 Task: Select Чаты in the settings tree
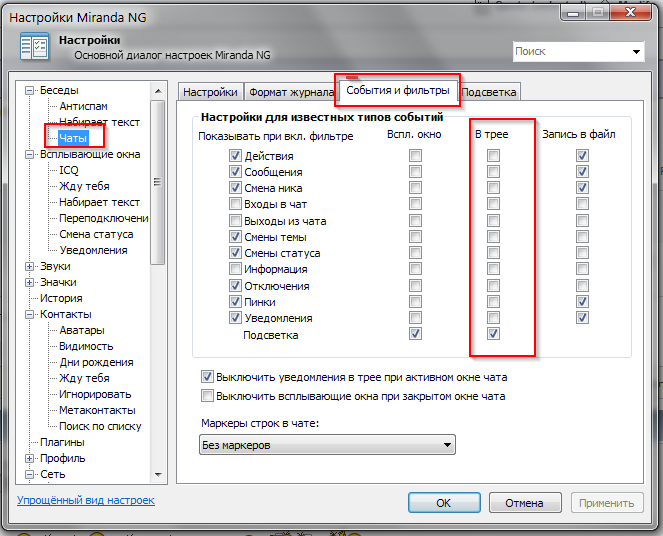click(73, 138)
